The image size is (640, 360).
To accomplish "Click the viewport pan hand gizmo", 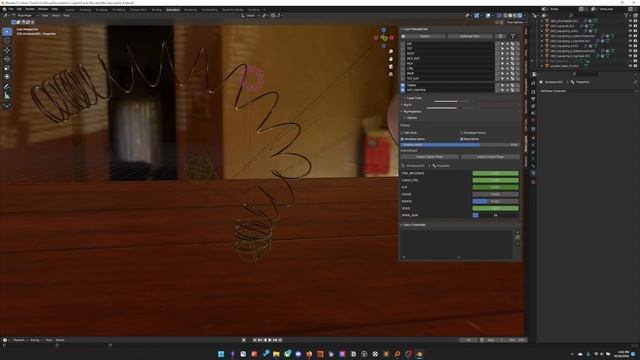I will pos(391,59).
